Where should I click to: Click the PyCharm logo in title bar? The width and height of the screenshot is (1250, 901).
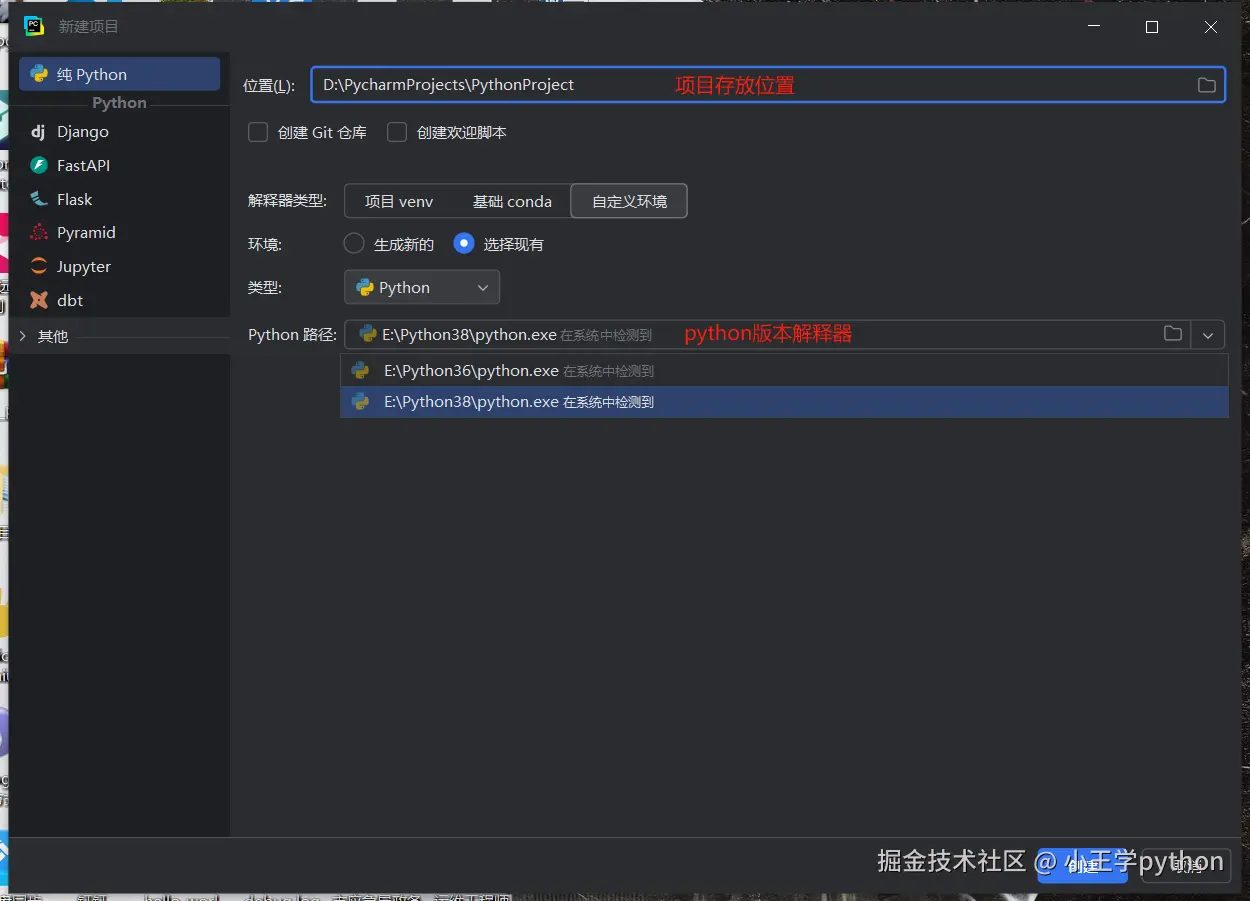click(34, 26)
